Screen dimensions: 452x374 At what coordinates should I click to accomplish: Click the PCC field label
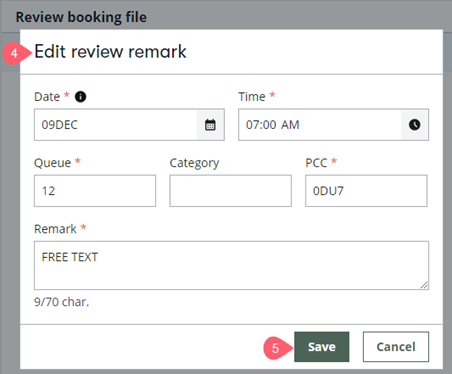(316, 163)
